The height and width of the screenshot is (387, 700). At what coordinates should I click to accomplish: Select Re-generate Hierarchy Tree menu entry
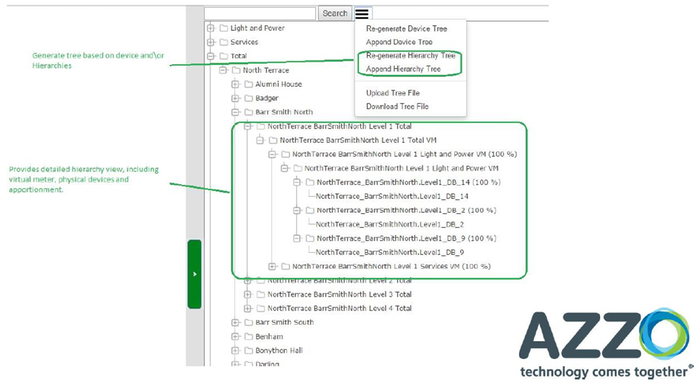click(x=410, y=56)
